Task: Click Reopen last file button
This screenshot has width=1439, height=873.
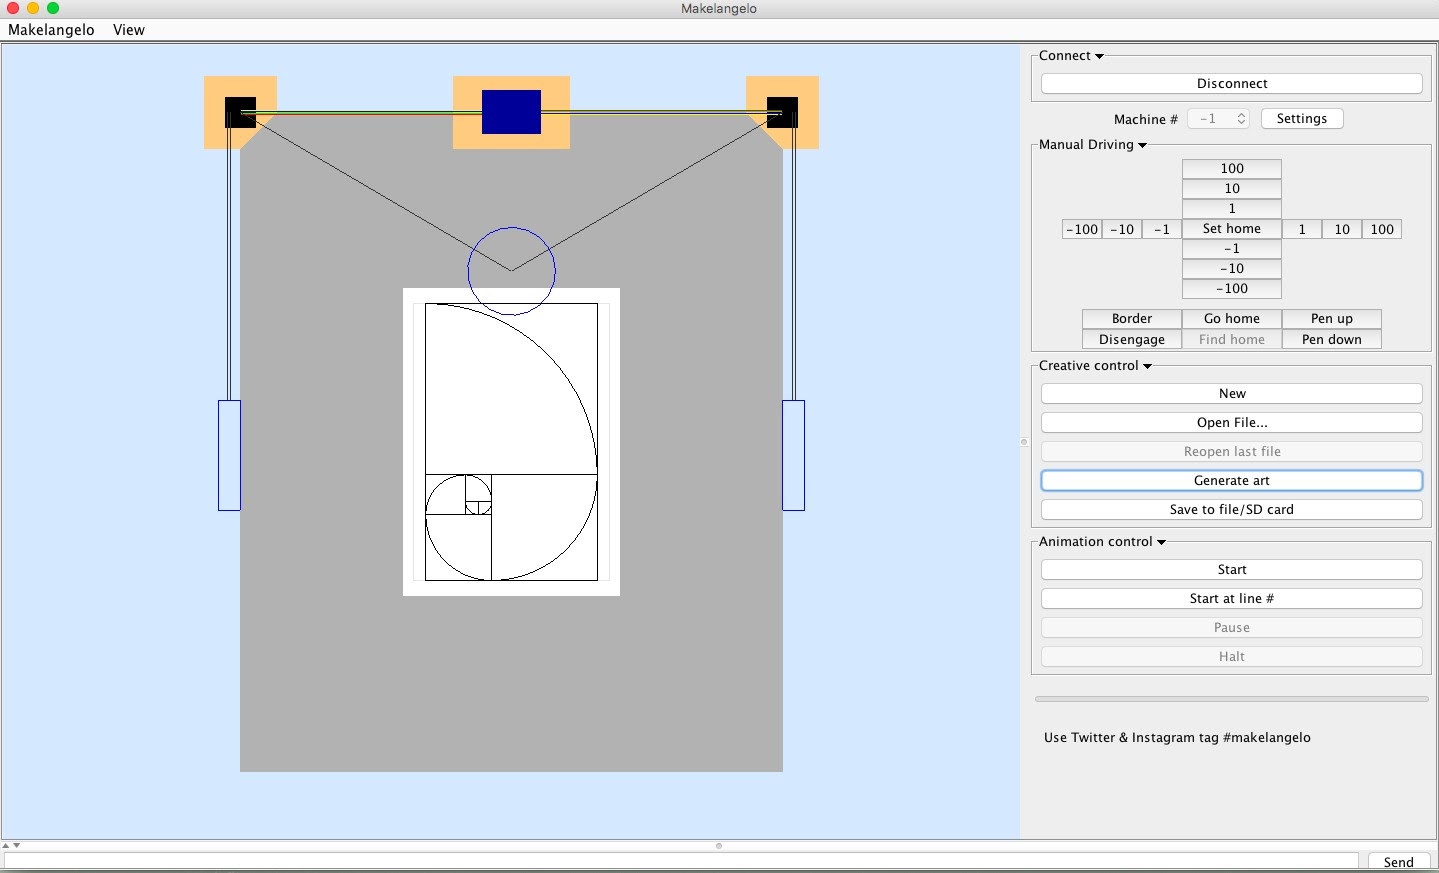Action: [1232, 452]
